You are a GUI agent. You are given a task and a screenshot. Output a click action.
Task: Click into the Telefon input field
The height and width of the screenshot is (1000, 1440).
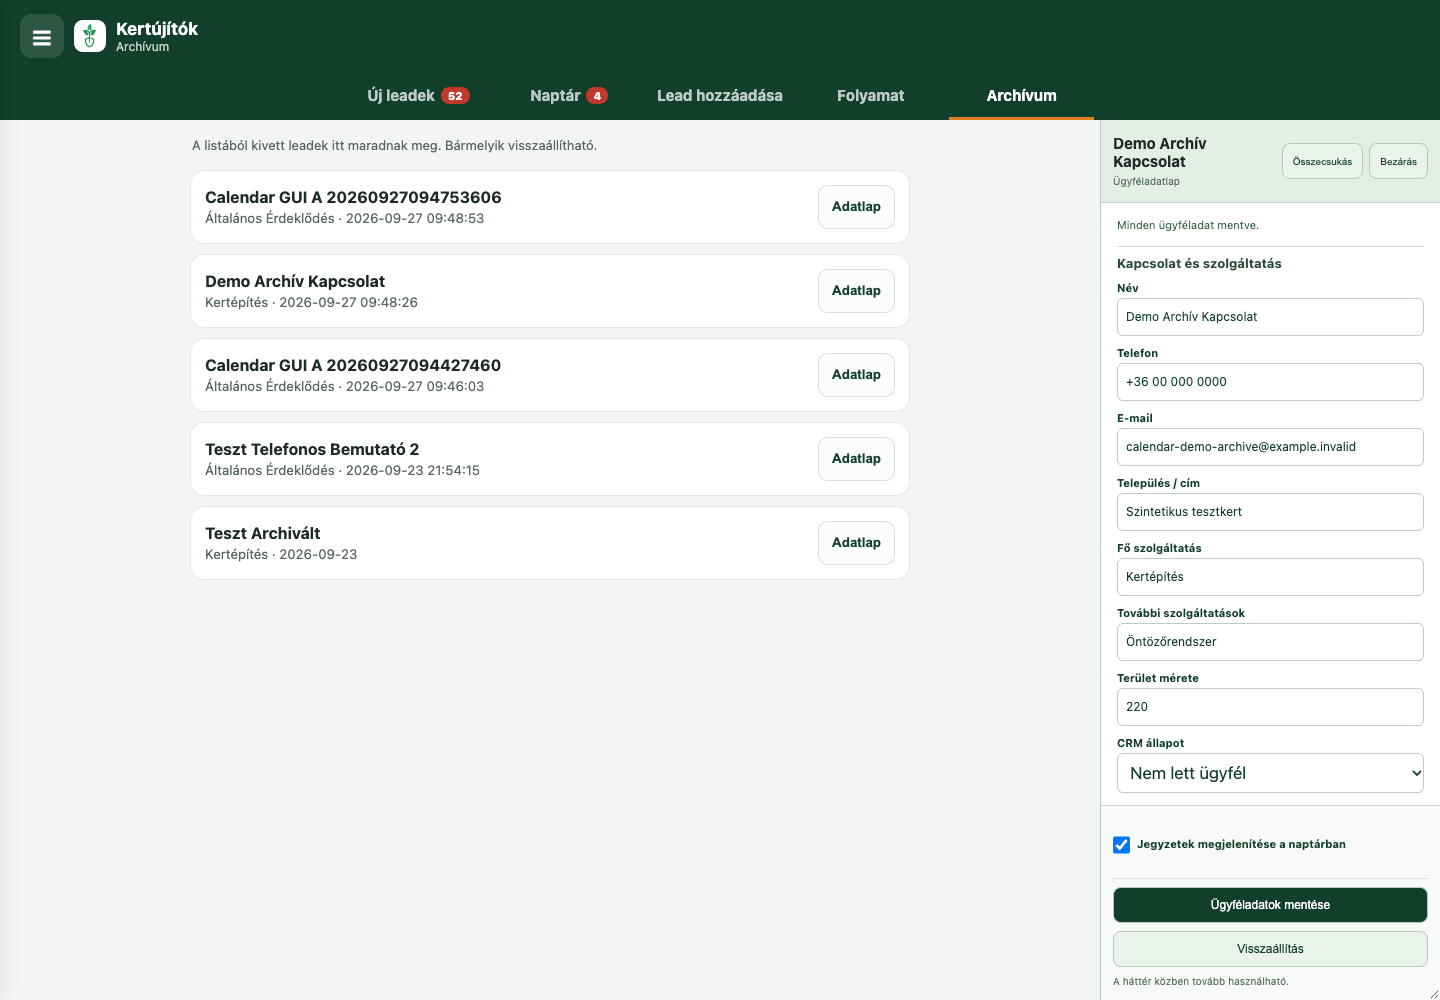coord(1270,382)
